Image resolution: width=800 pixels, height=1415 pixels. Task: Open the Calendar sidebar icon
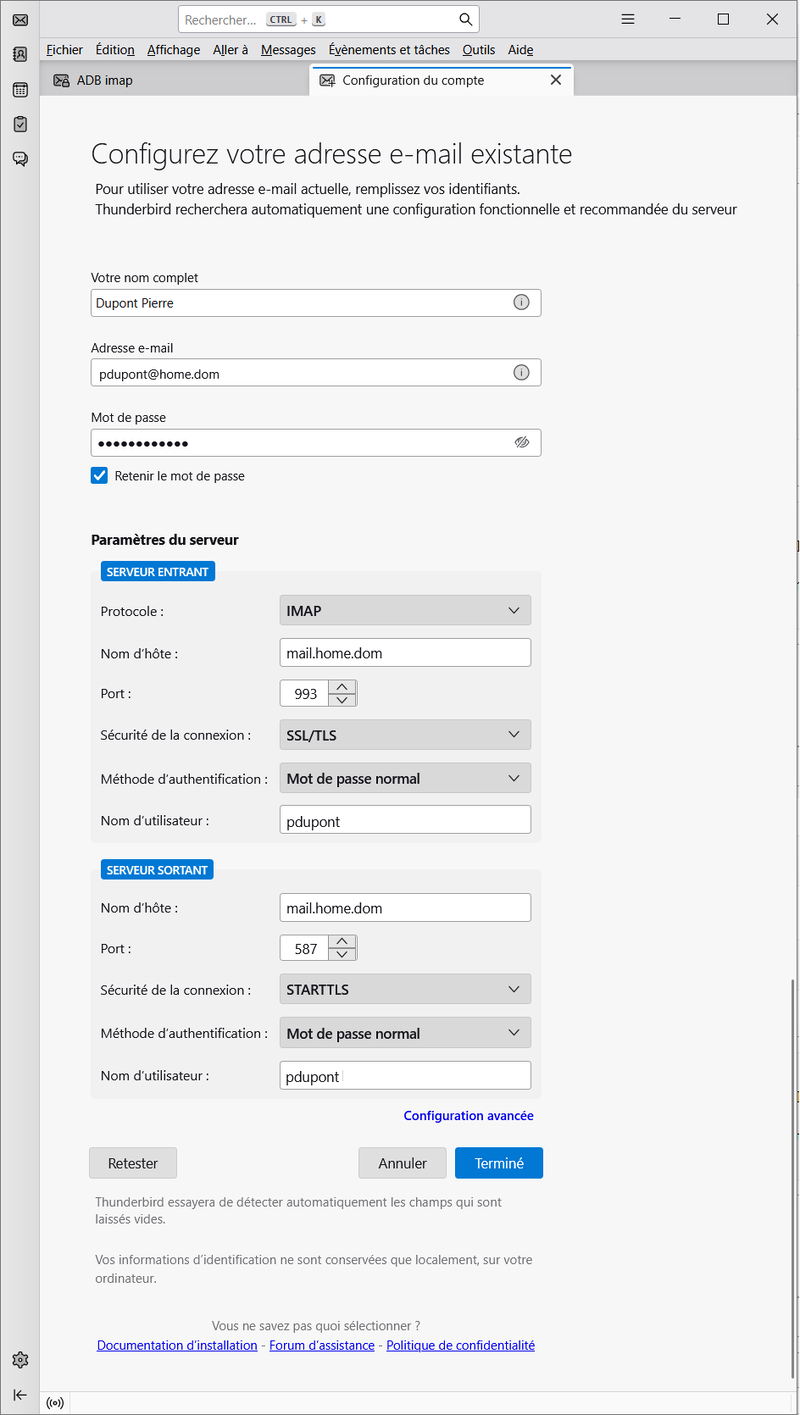[20, 89]
